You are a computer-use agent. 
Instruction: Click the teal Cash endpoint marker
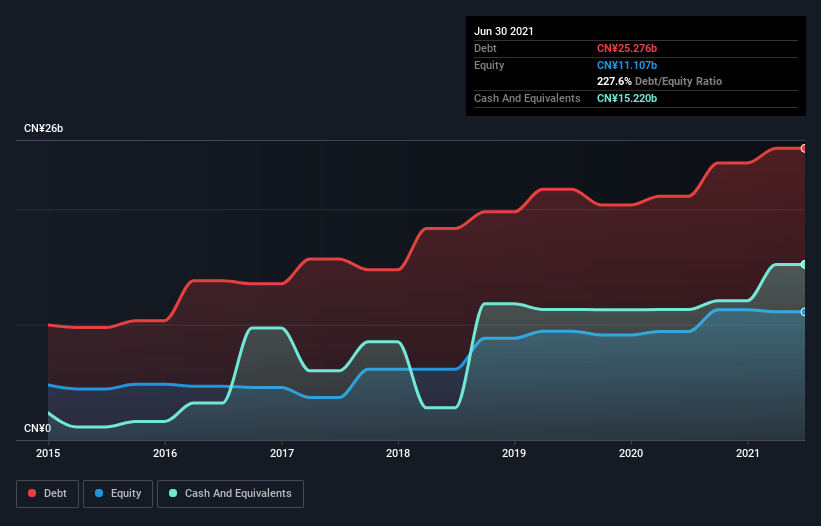click(x=804, y=264)
